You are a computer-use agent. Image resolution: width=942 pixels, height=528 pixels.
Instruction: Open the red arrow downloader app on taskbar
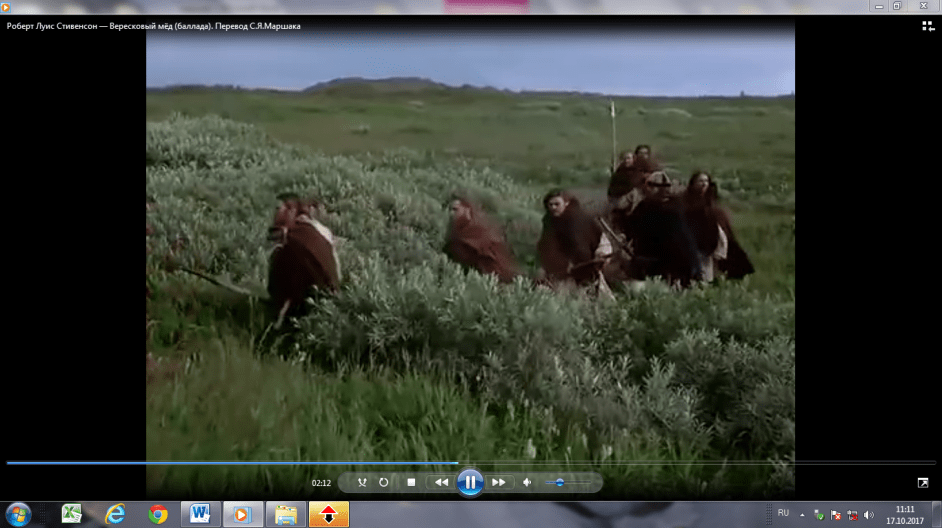point(329,514)
